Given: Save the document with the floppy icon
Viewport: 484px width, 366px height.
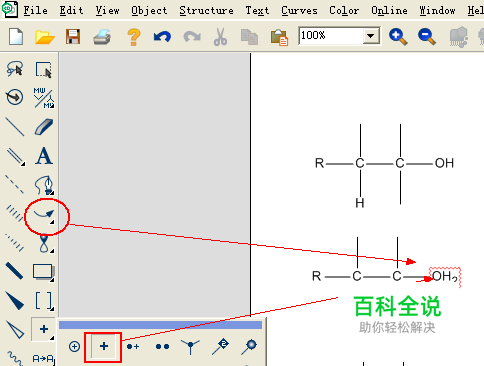Looking at the screenshot, I should 73,36.
